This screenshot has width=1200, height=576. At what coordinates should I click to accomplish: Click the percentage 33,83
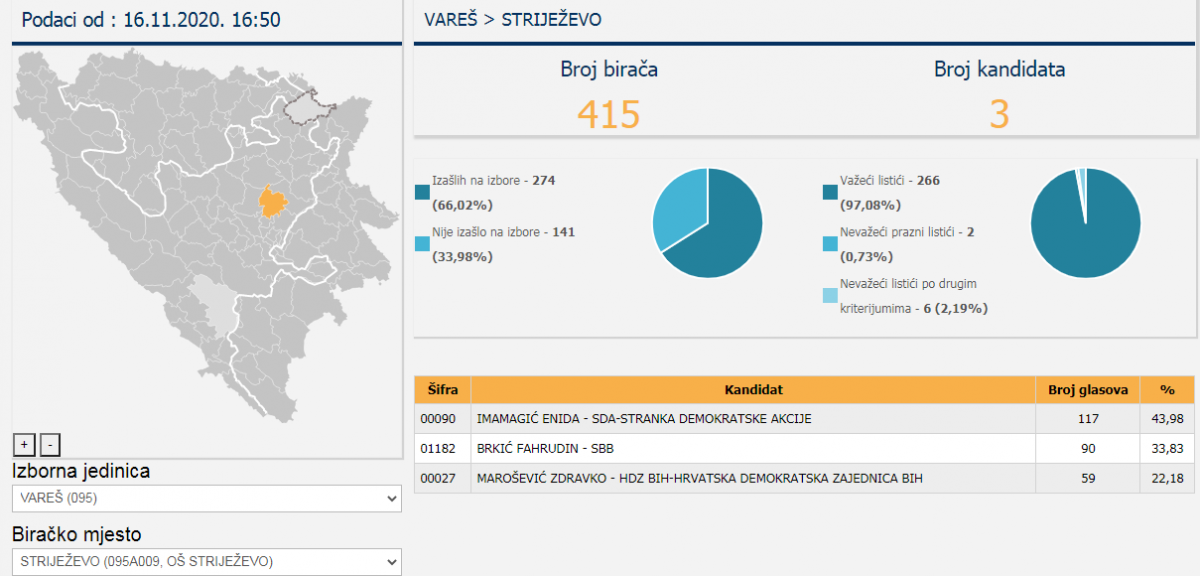click(x=1167, y=448)
